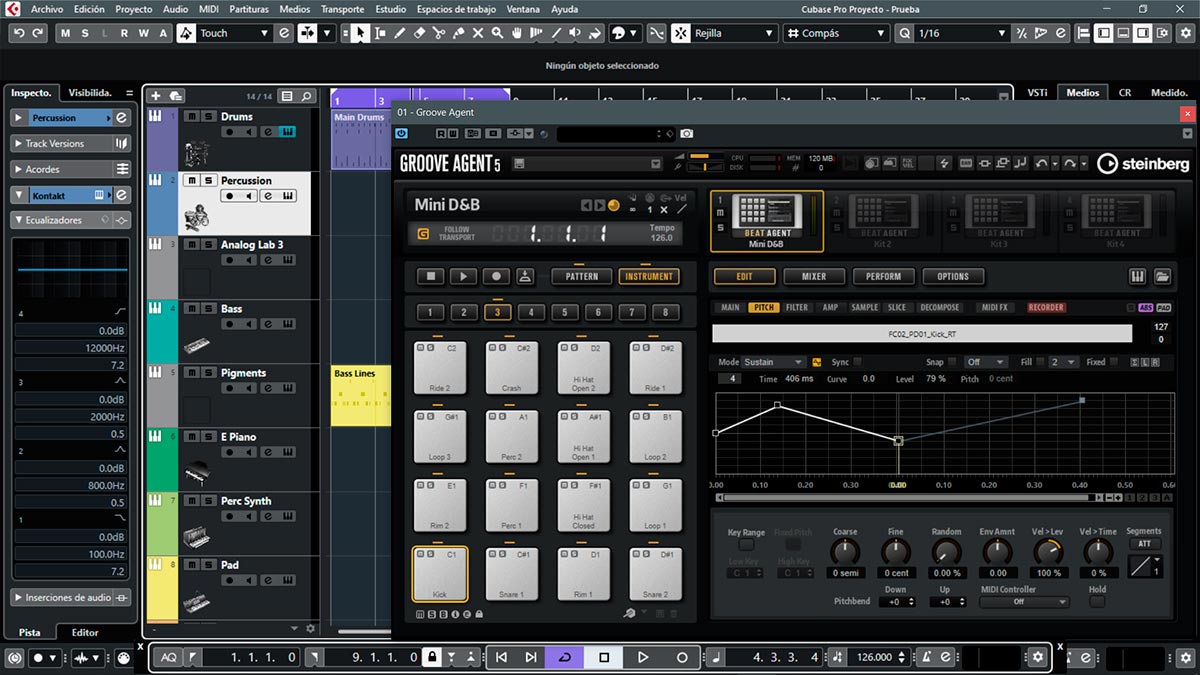This screenshot has width=1200, height=675.
Task: Open the Transporte menu
Action: click(342, 9)
